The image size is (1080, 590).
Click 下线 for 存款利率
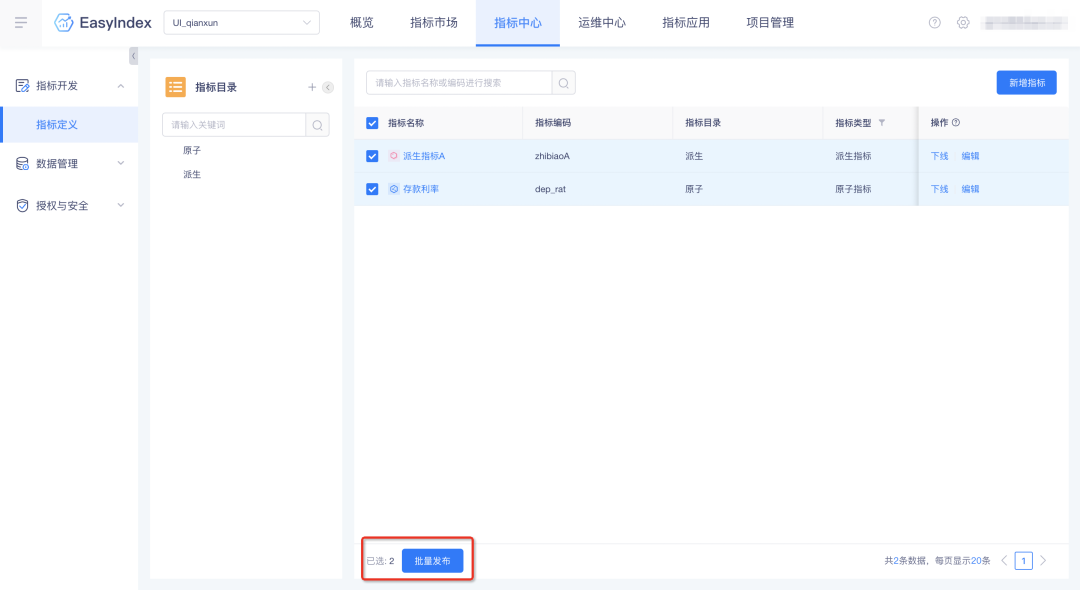(x=939, y=189)
